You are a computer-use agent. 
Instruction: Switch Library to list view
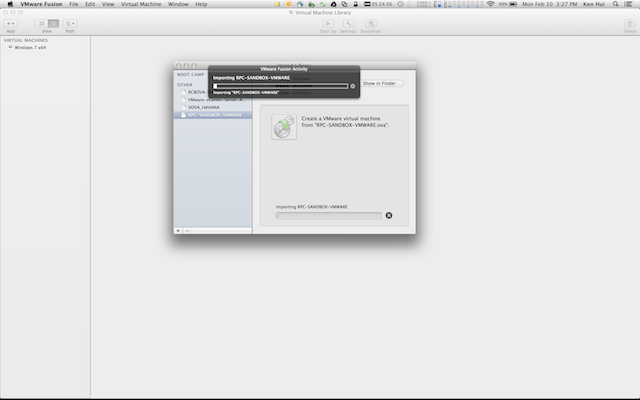(53, 24)
